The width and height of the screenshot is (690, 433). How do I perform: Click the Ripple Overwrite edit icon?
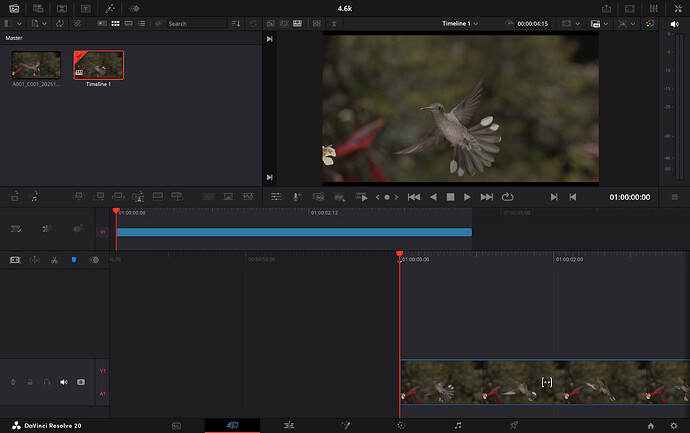pyautogui.click(x=118, y=196)
